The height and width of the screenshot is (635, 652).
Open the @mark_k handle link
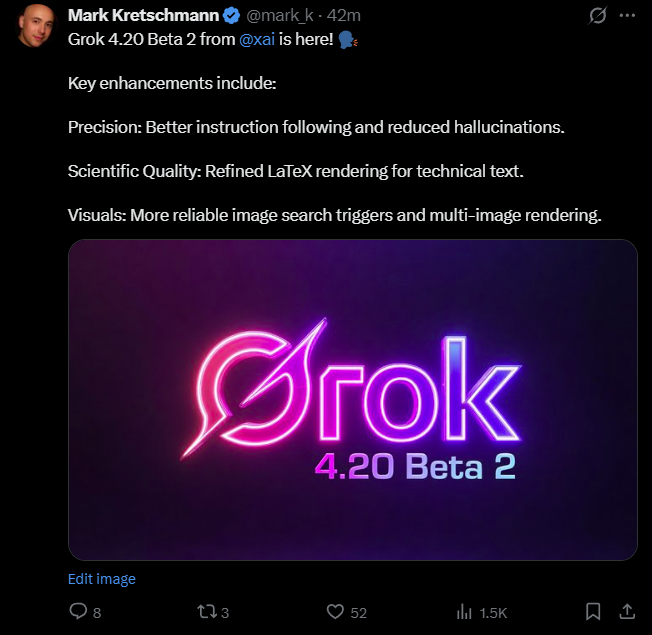point(281,16)
